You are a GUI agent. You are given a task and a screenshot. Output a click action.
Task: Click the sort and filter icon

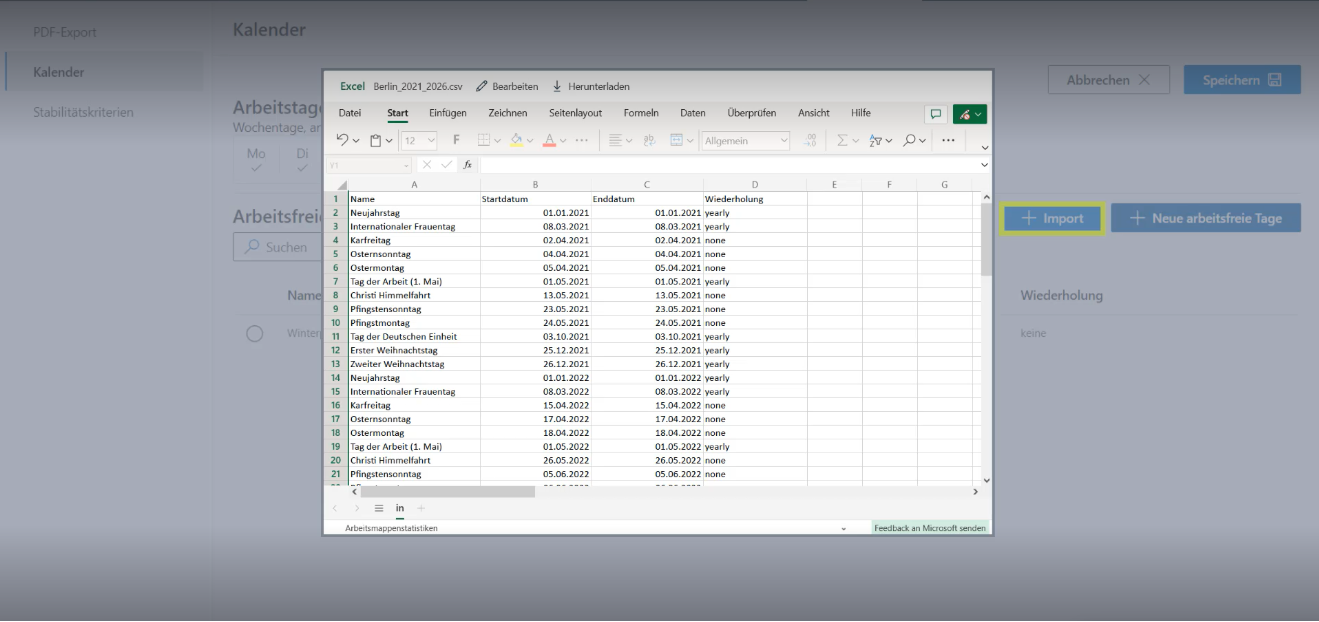point(875,141)
